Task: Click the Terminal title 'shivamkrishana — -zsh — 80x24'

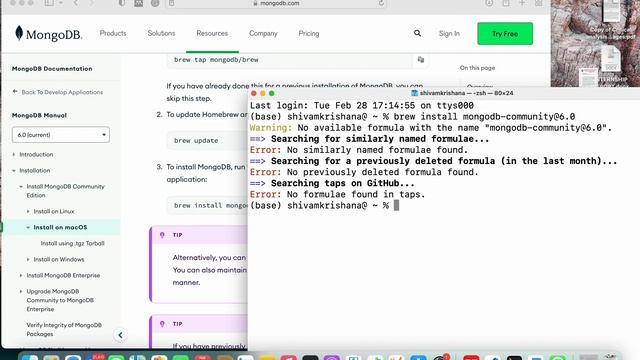Action: pyautogui.click(x=466, y=93)
